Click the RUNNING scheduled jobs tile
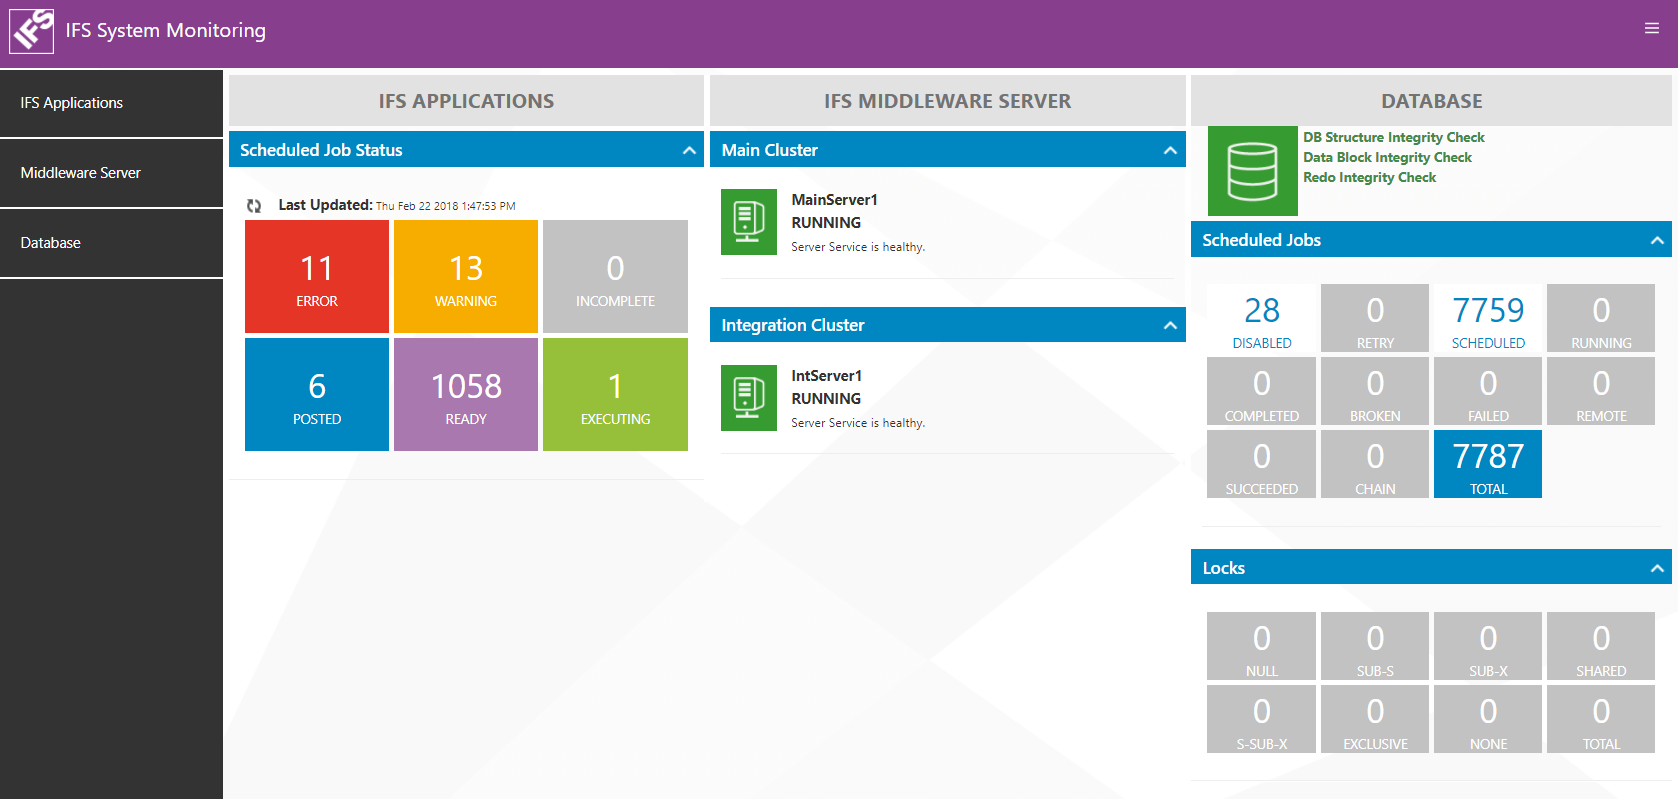 tap(1601, 318)
